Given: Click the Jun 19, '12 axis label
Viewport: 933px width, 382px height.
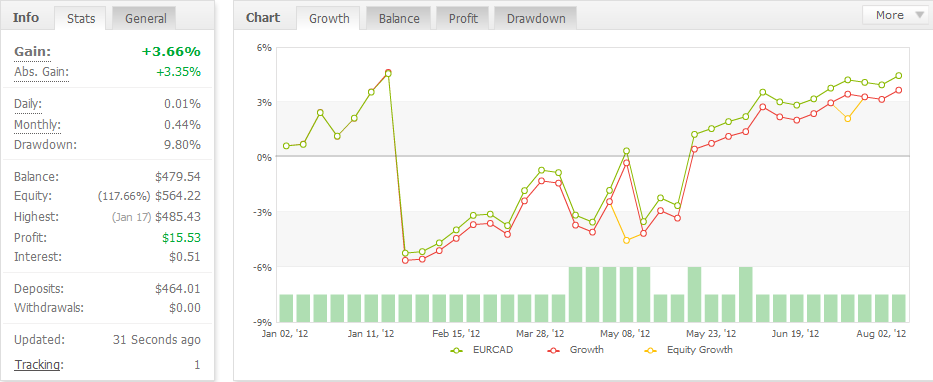Looking at the screenshot, I should click(795, 334).
